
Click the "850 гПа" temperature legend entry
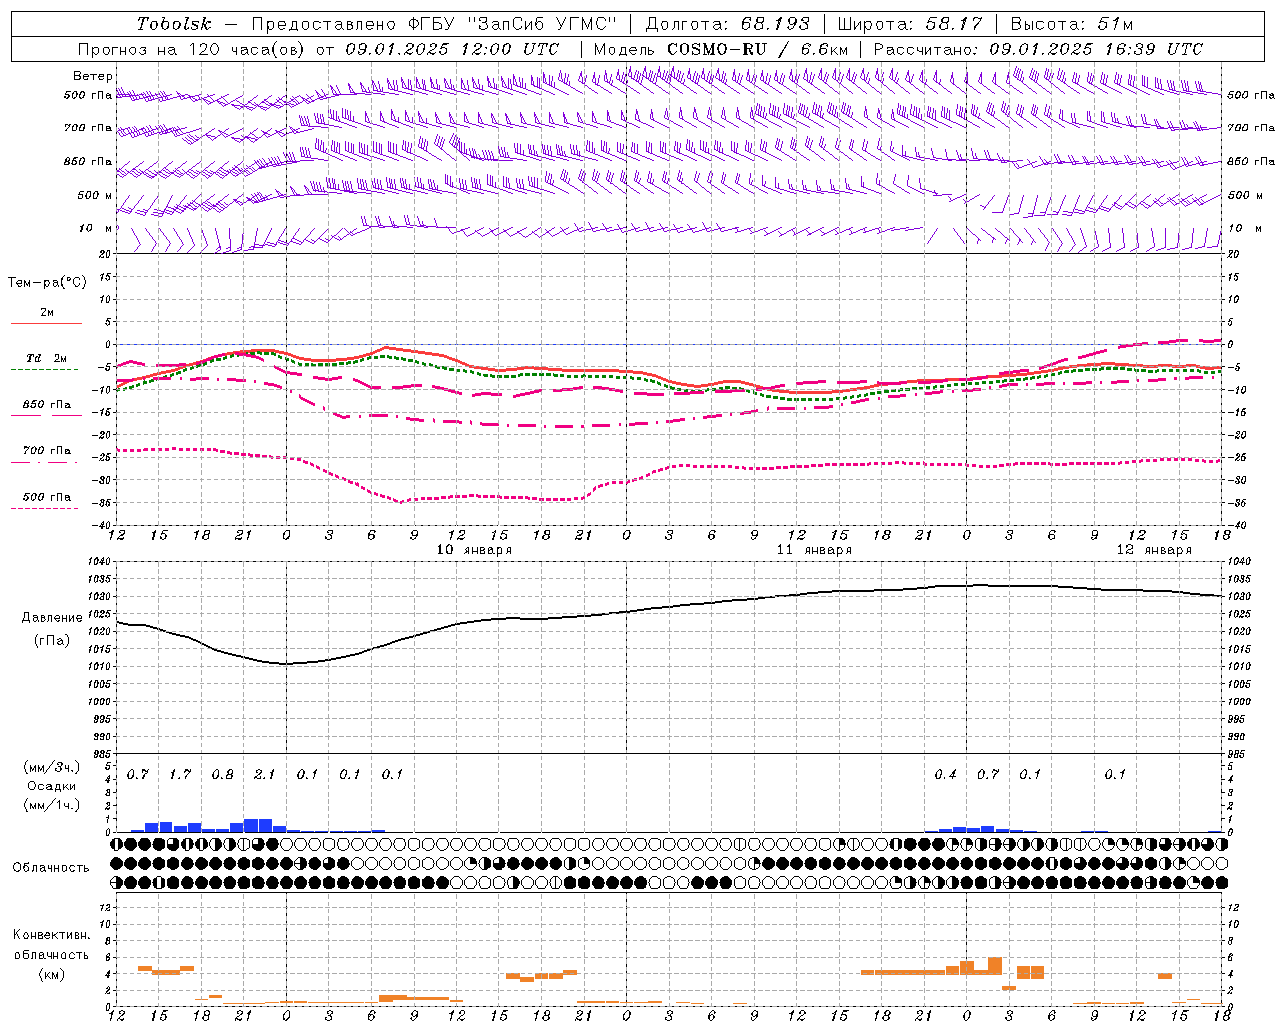(x=47, y=405)
